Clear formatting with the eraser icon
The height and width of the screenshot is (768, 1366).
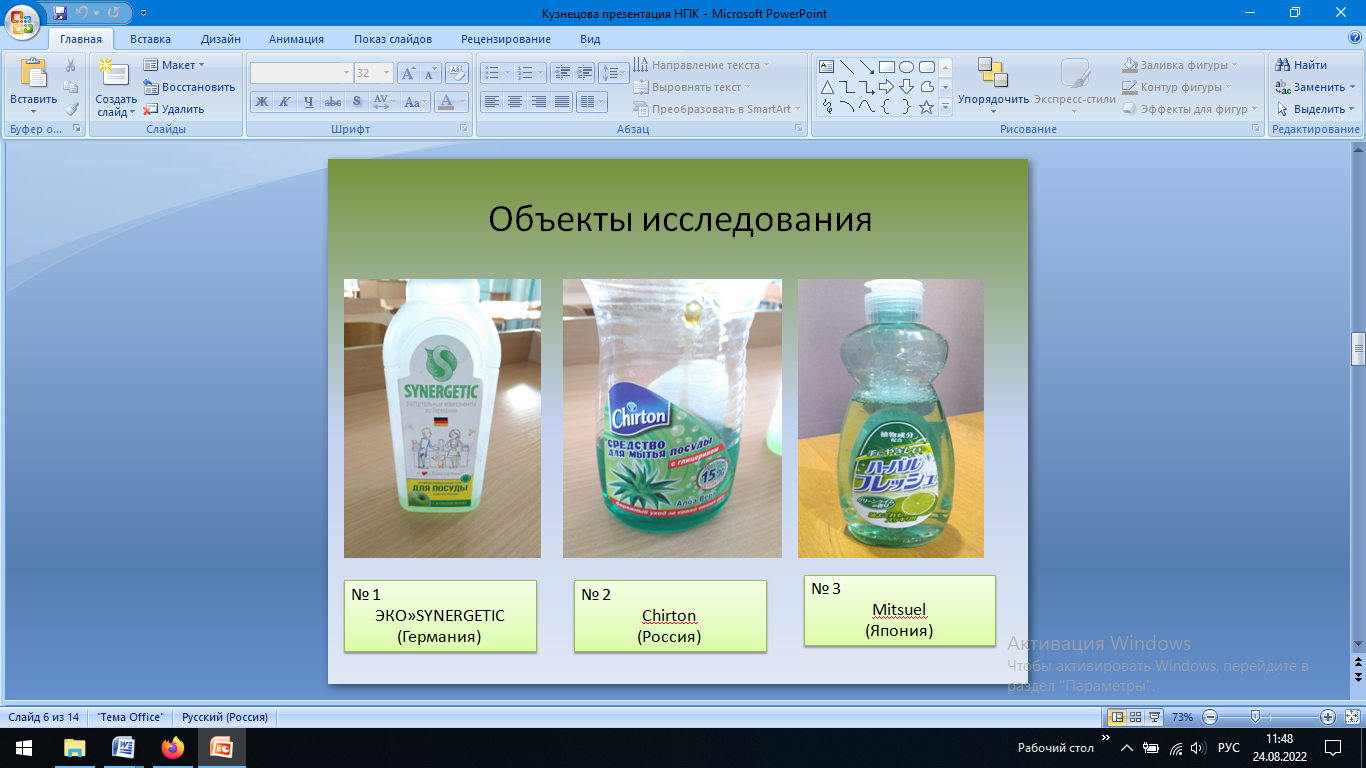click(457, 73)
